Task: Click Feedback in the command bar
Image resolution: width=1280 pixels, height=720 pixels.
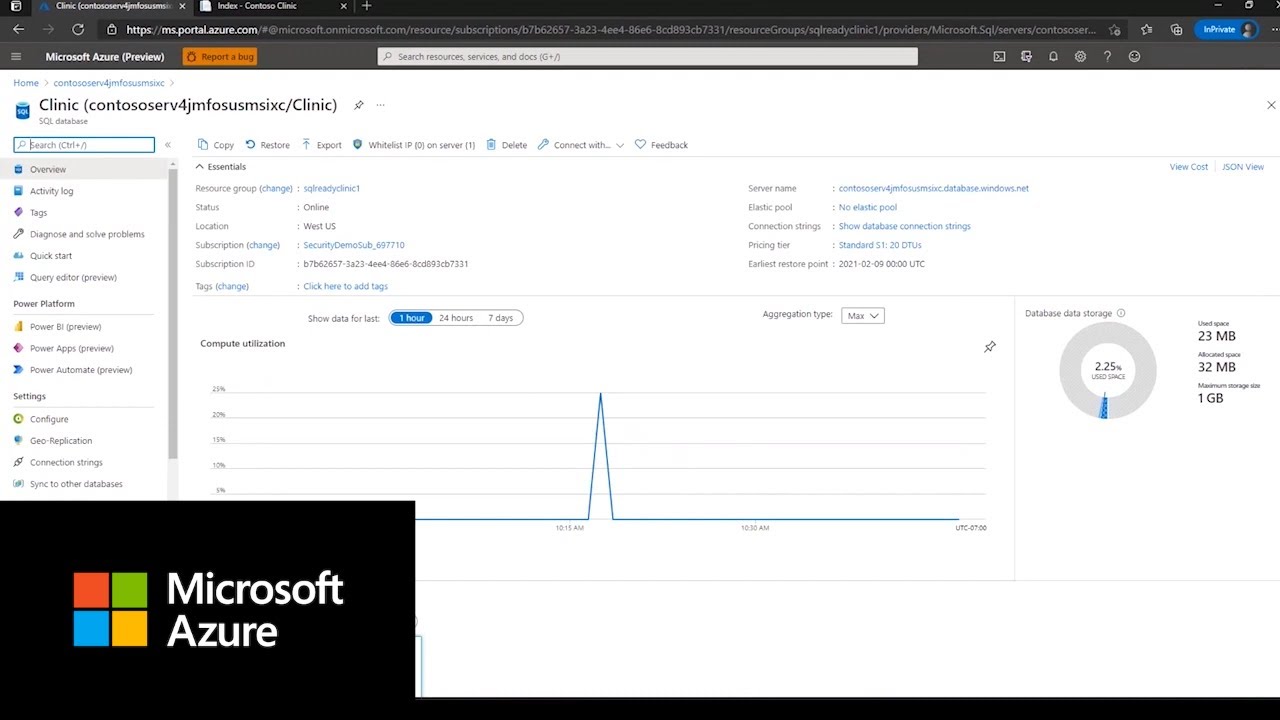Action: [661, 145]
